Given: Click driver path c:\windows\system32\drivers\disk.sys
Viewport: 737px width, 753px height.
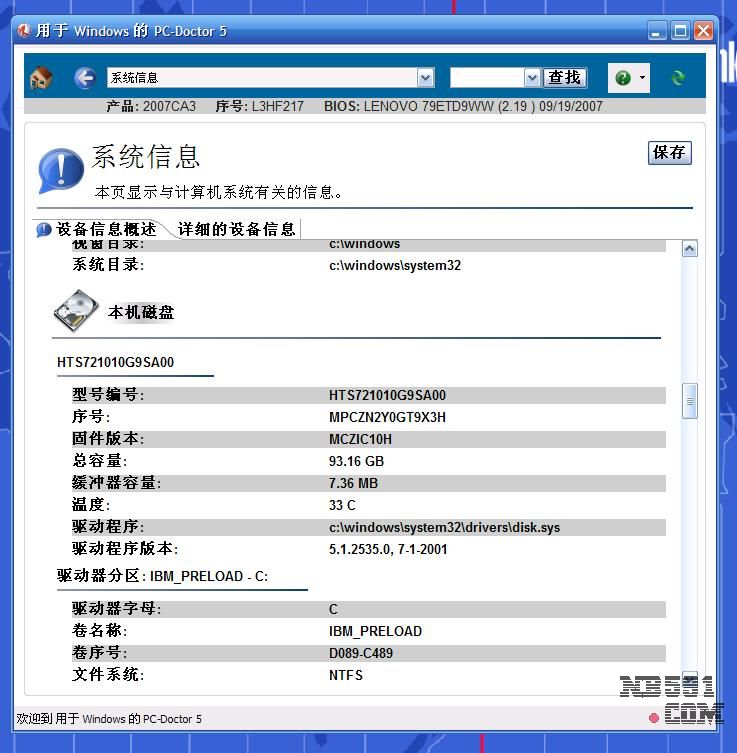Looking at the screenshot, I should 445,527.
